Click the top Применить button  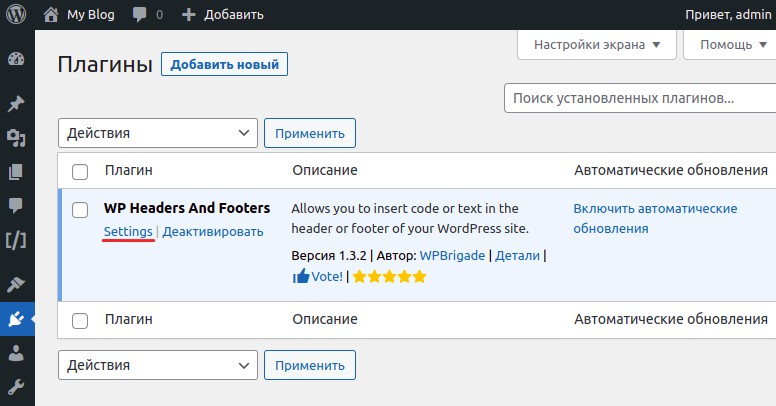(310, 133)
